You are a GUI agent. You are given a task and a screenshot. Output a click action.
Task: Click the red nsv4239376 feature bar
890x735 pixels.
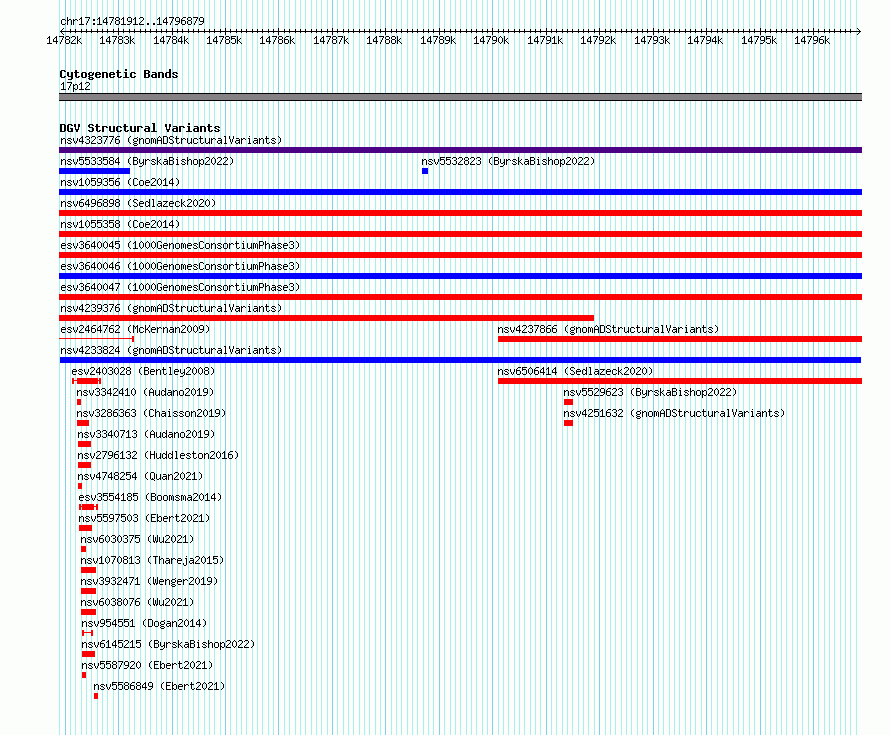pyautogui.click(x=326, y=318)
